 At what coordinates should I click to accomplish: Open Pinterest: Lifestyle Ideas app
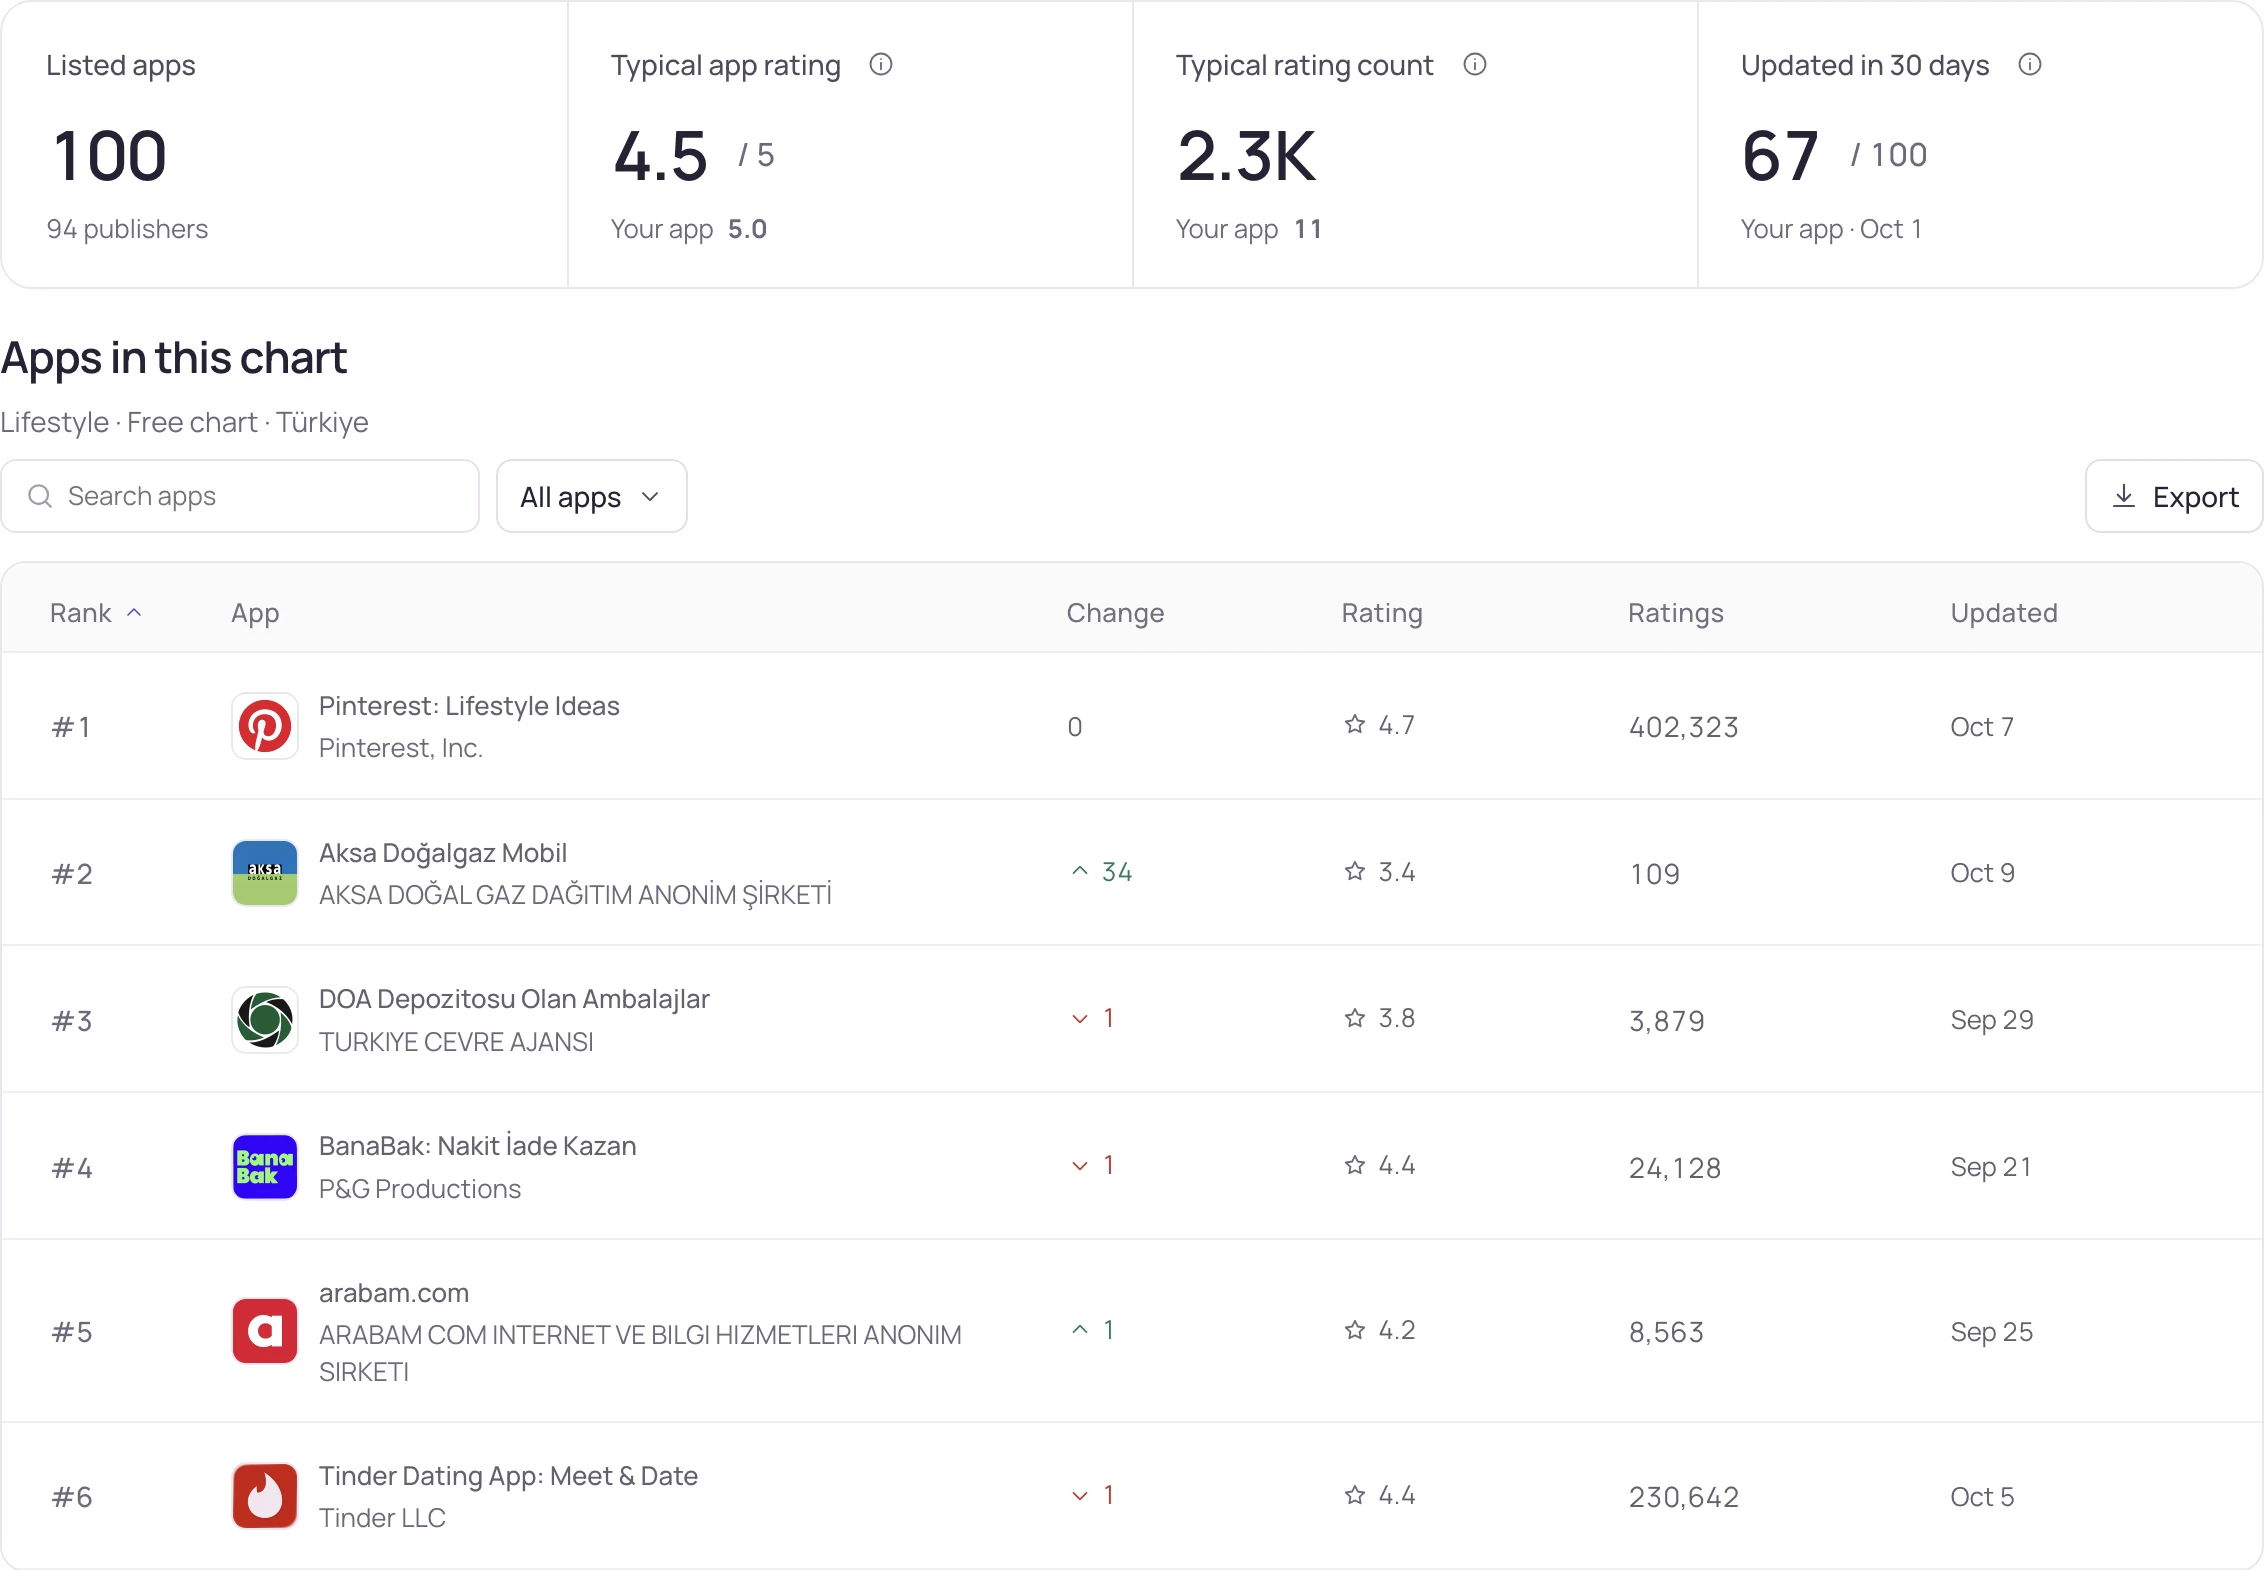tap(469, 706)
